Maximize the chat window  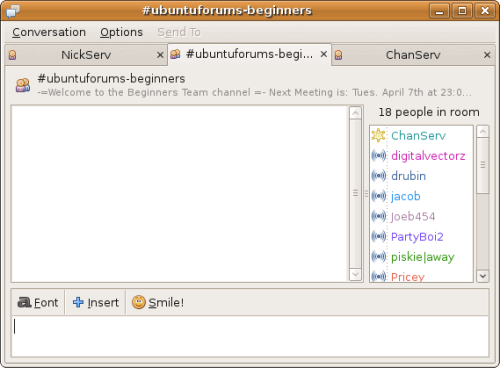coord(462,11)
